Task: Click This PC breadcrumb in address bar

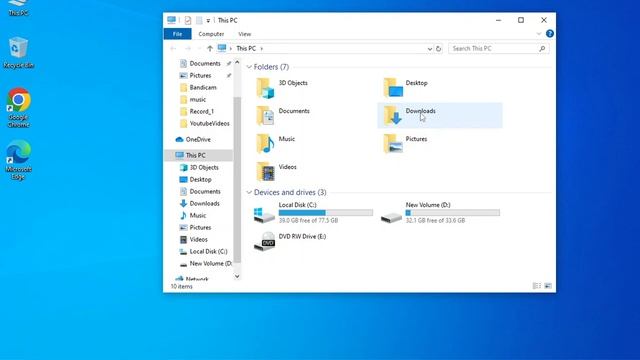Action: click(x=246, y=49)
